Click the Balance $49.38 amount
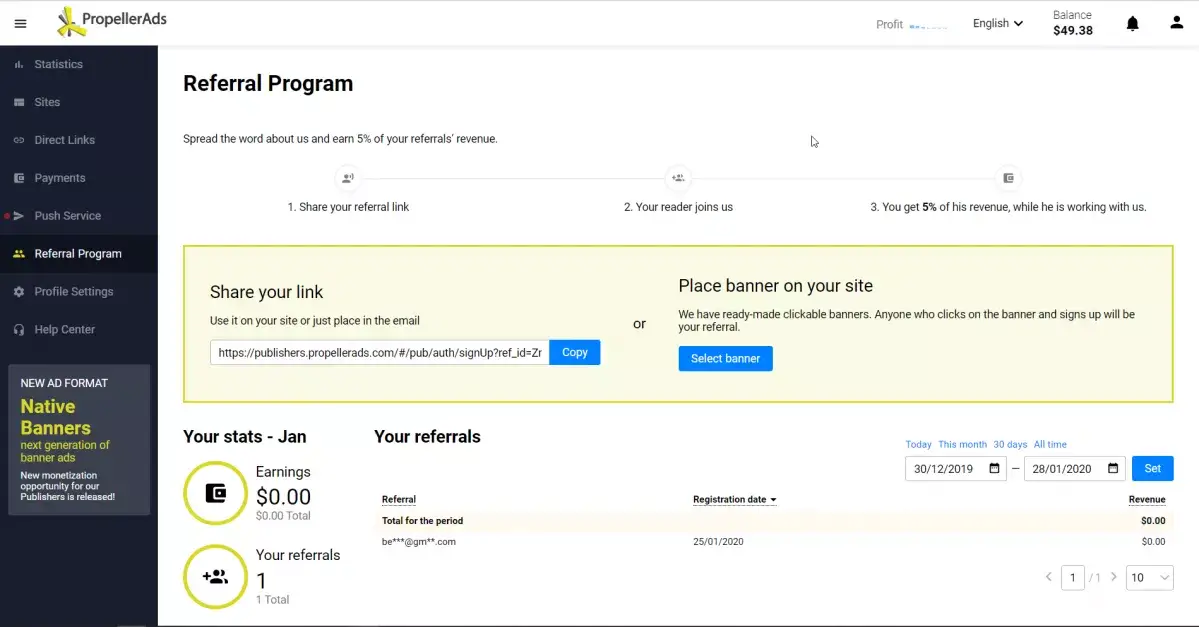 (x=1073, y=31)
